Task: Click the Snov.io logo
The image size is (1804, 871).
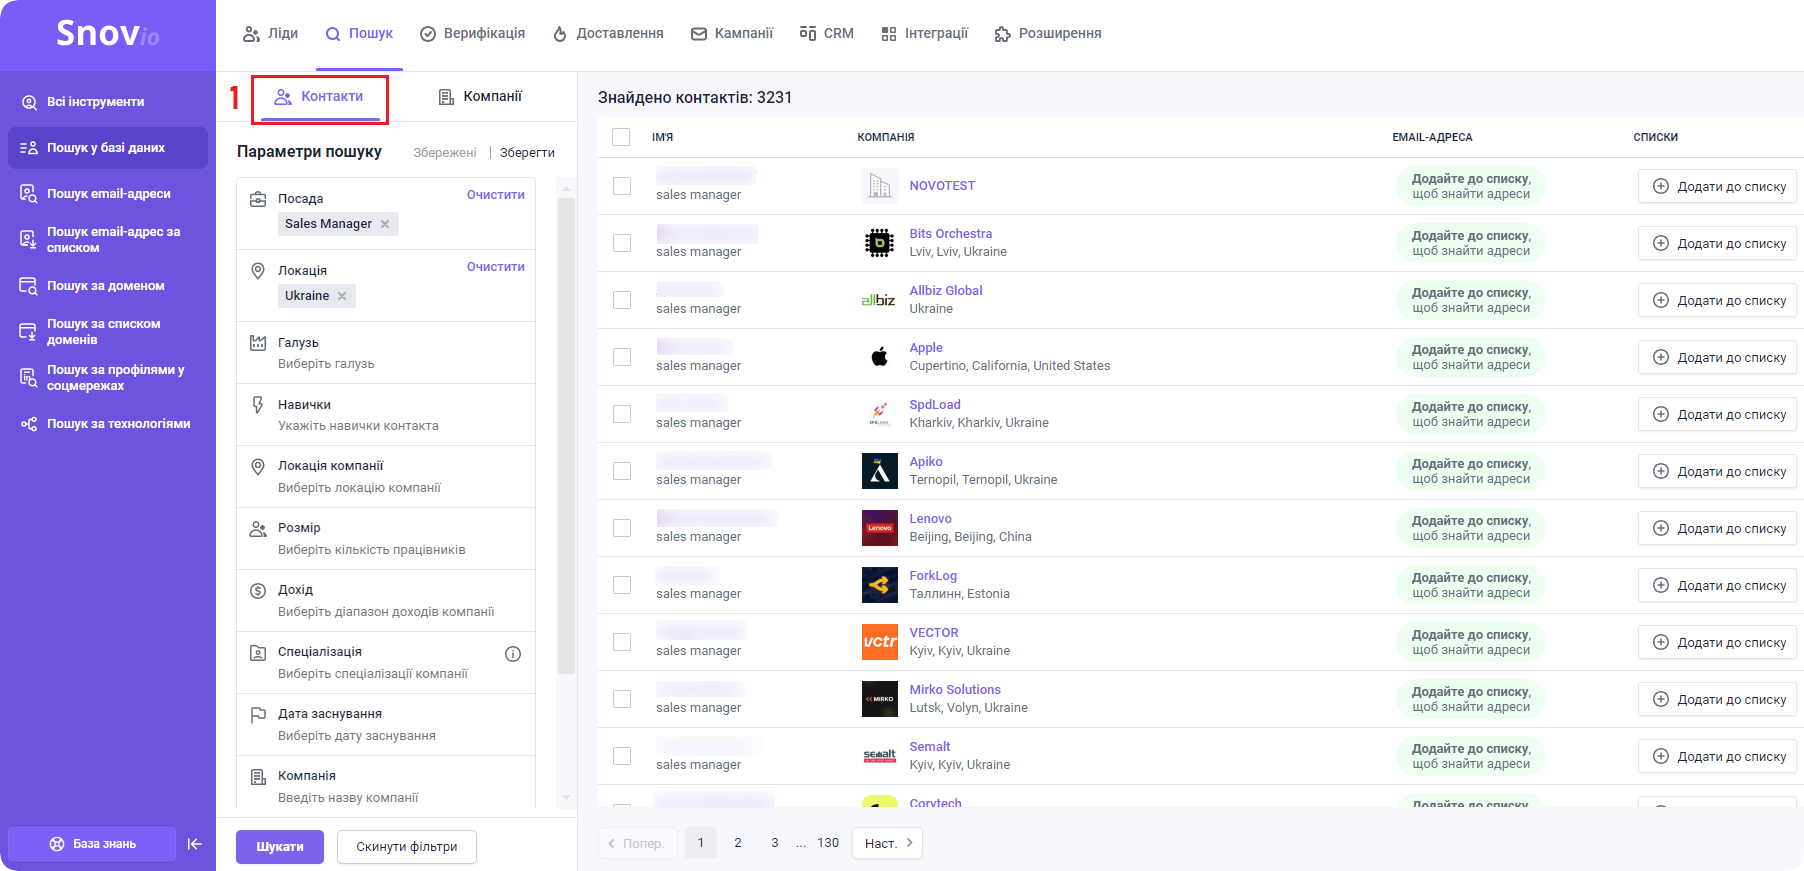Action: point(107,34)
